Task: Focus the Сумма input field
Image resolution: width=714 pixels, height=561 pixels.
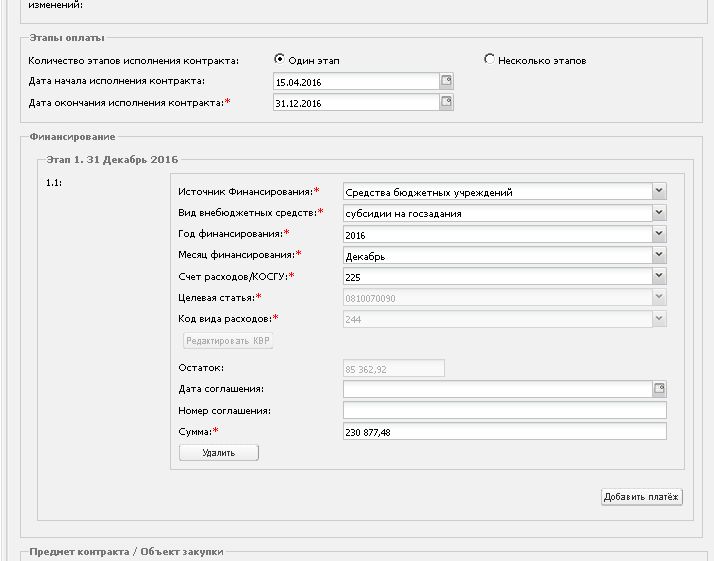Action: point(505,432)
